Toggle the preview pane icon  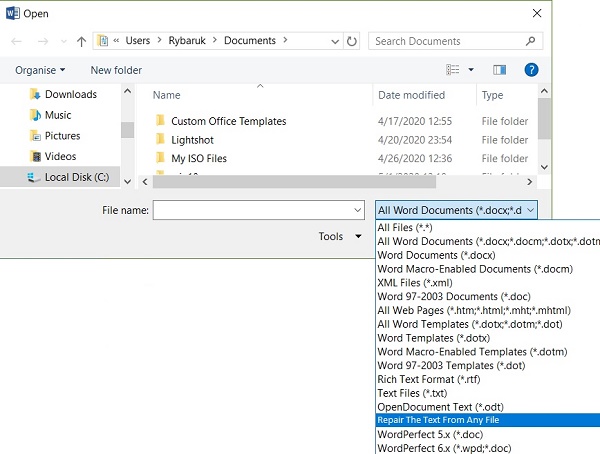[x=499, y=70]
